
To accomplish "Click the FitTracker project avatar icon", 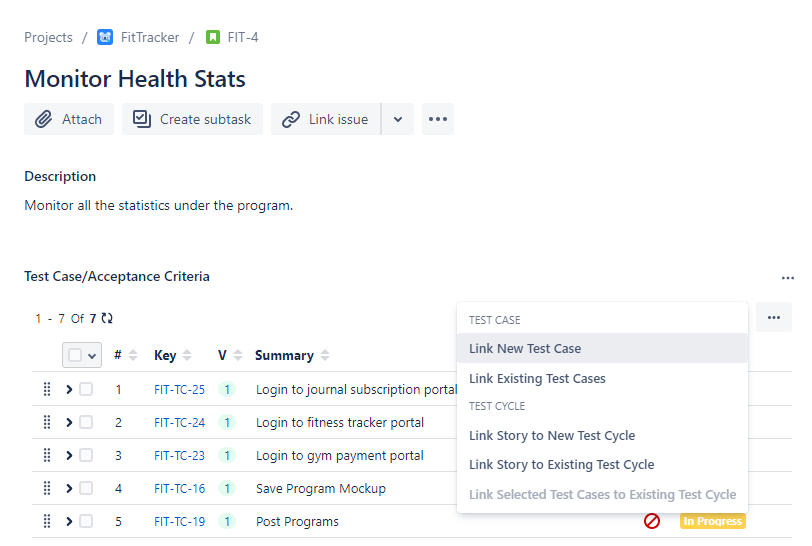I will click(105, 38).
